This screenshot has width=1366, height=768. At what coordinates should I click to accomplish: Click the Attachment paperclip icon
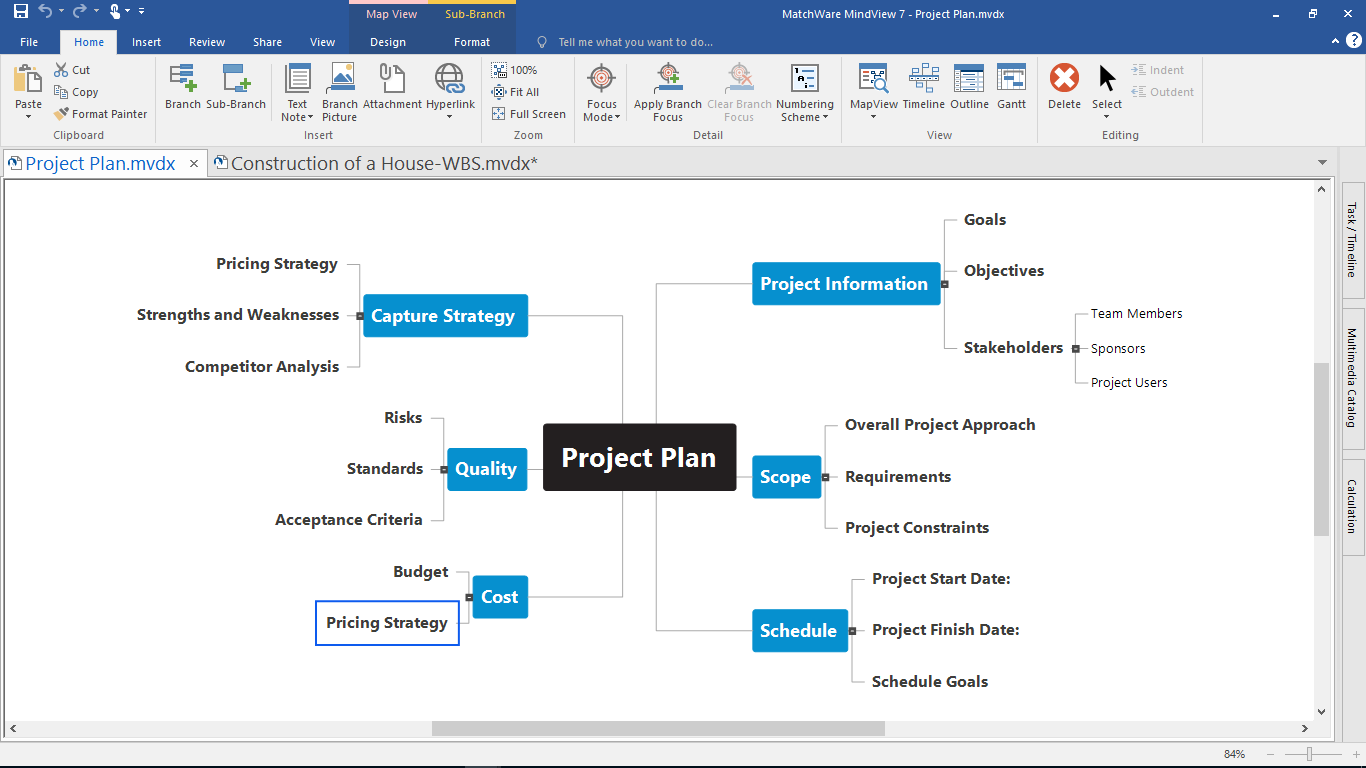[392, 86]
